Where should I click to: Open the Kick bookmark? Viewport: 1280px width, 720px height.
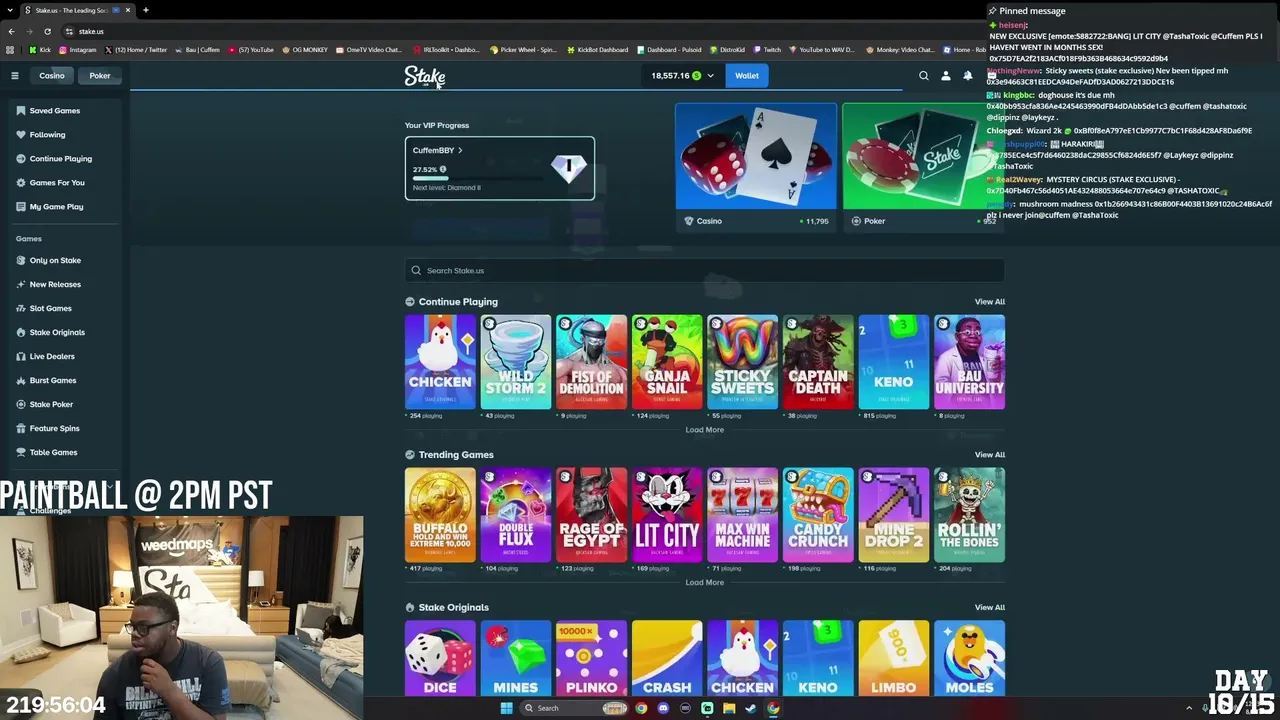[x=40, y=50]
